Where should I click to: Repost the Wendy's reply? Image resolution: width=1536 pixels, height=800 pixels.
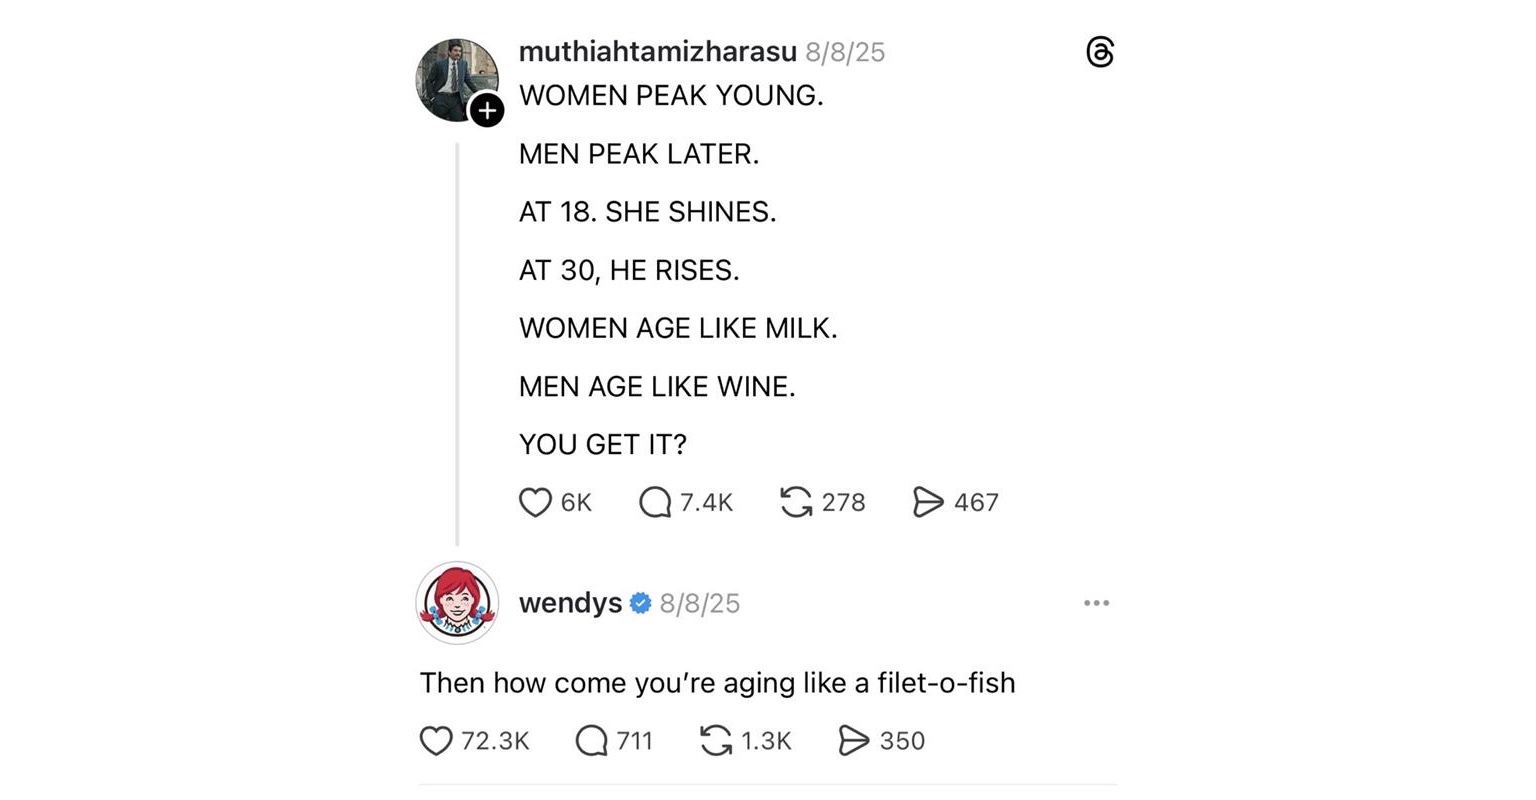716,741
